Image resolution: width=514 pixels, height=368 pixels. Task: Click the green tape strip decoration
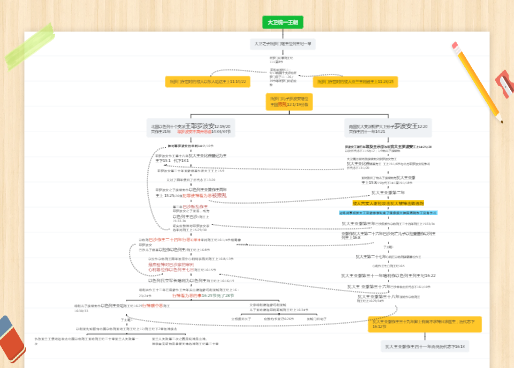pos(30,46)
